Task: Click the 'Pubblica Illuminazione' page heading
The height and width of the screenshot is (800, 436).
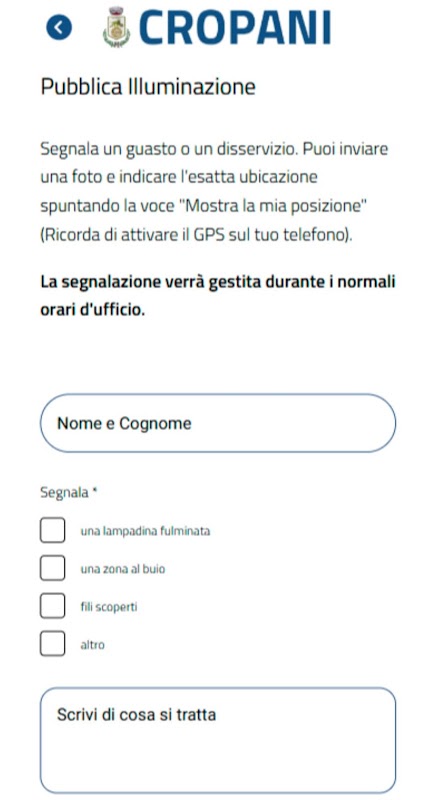Action: (x=148, y=87)
